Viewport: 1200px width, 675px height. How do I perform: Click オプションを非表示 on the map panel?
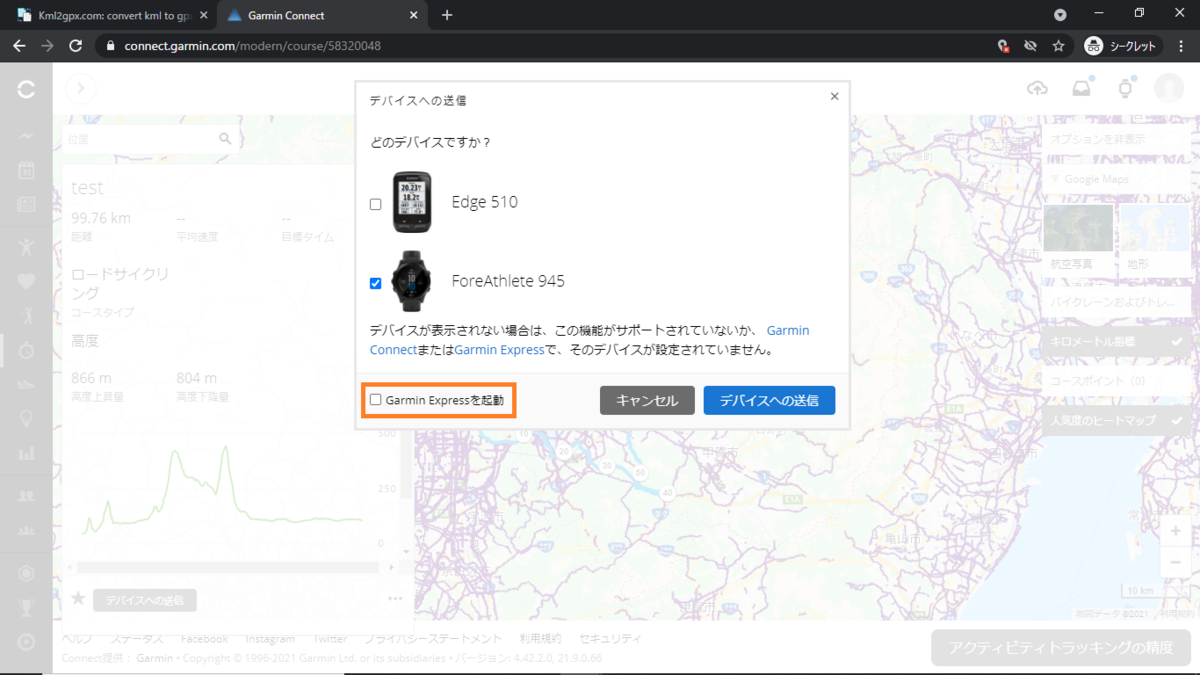point(1117,140)
